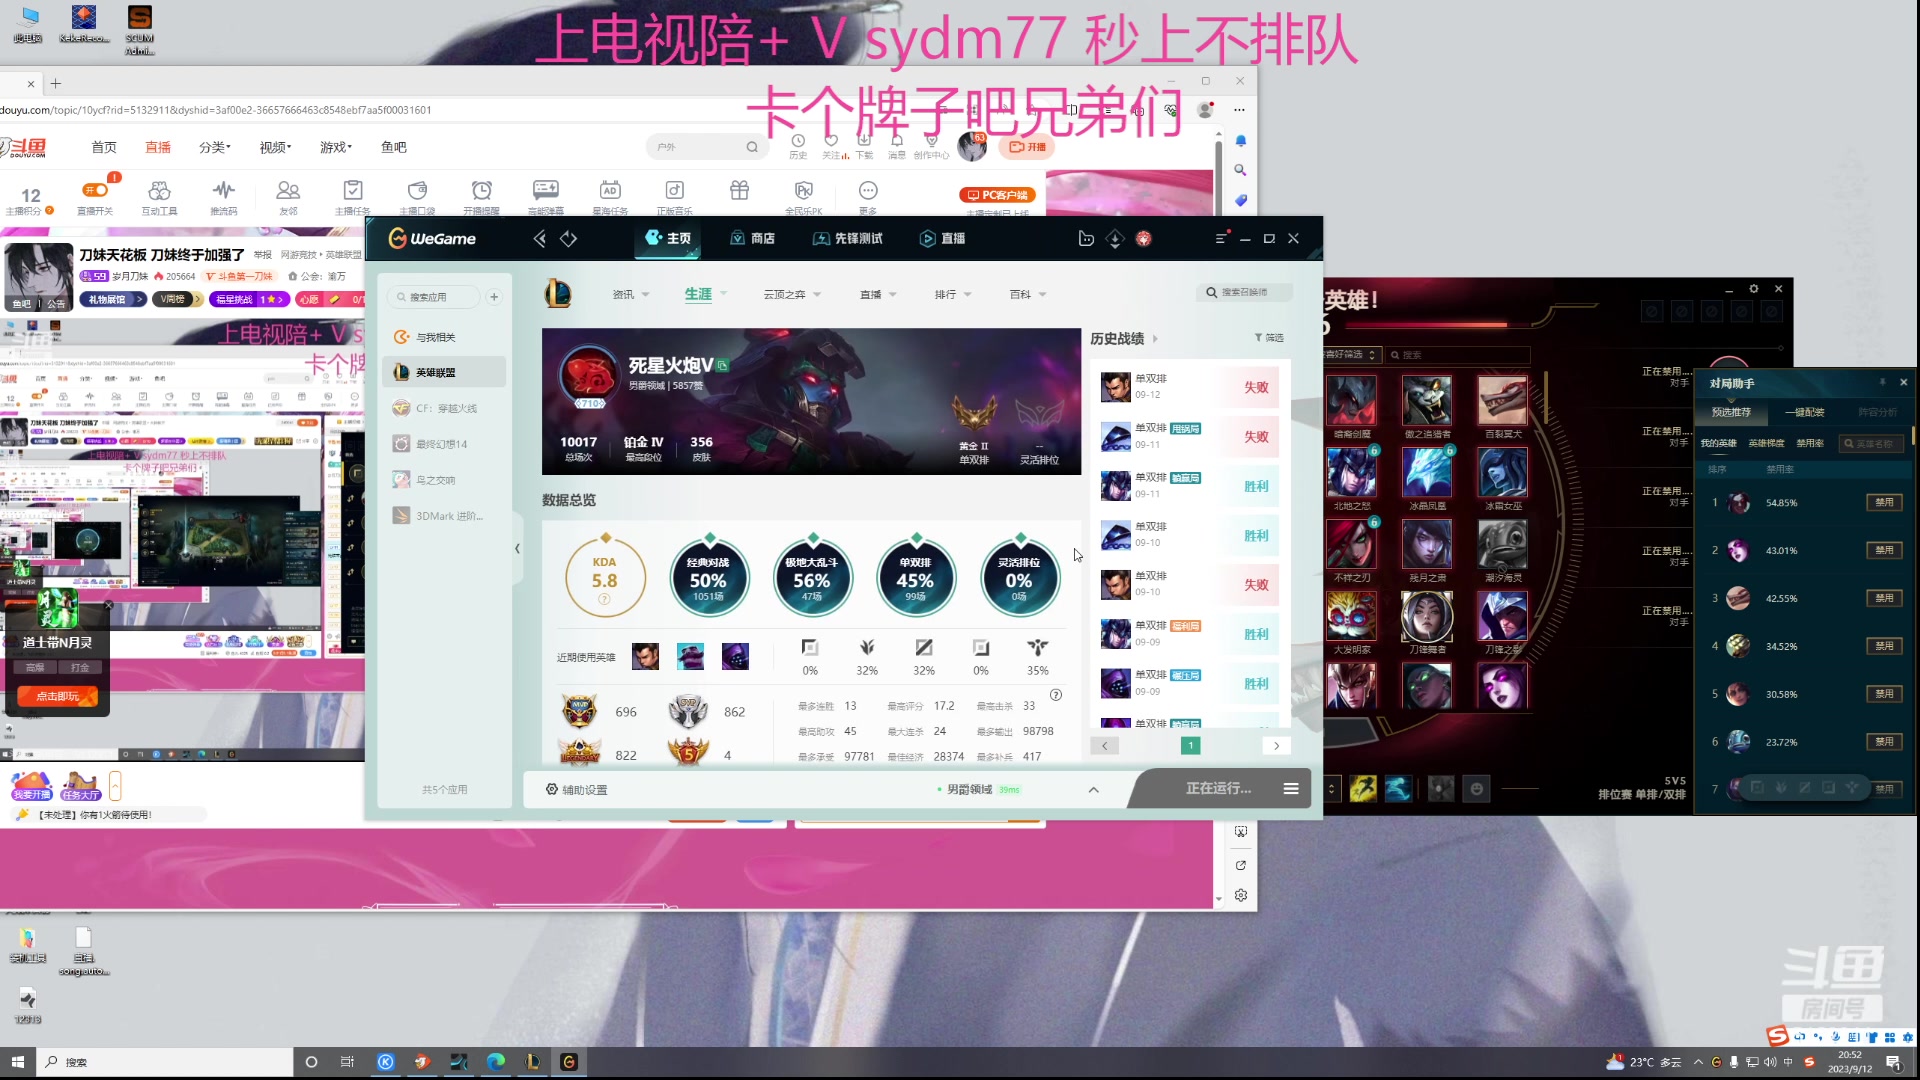The image size is (1920, 1080).
Task: Click the add application plus icon
Action: coord(494,297)
